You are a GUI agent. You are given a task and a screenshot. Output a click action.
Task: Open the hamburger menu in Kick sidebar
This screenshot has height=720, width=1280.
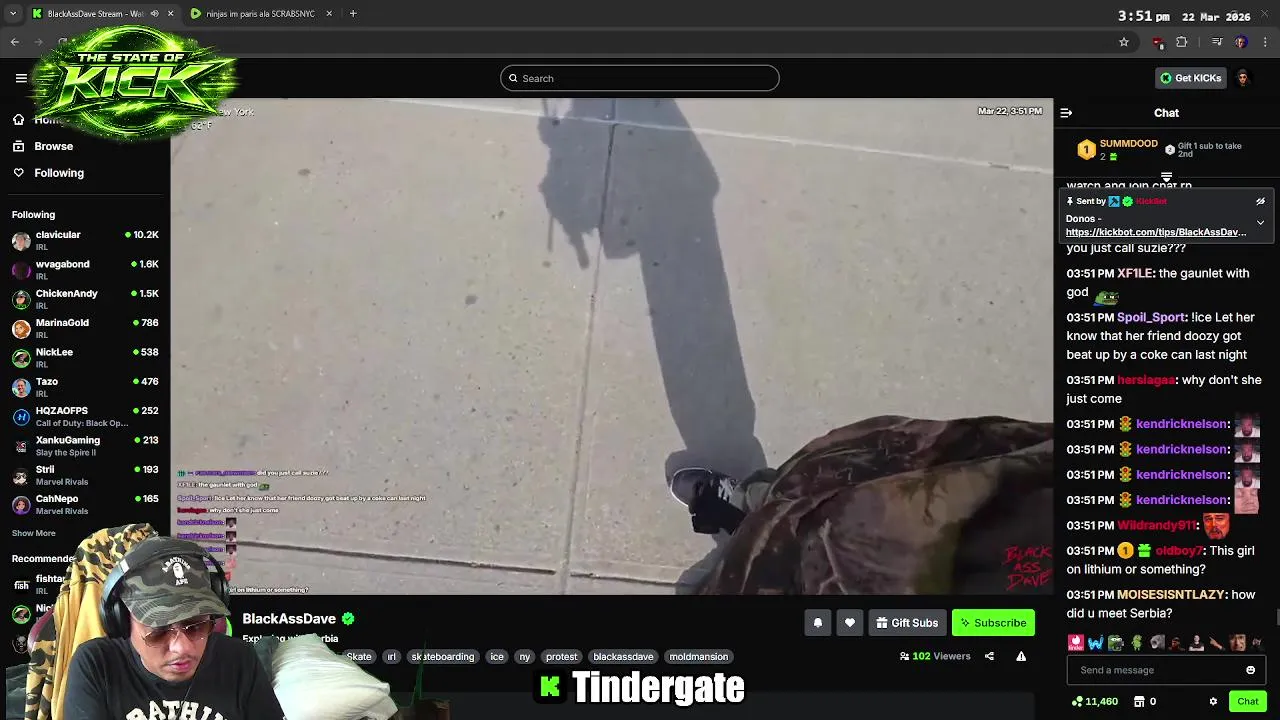tap(21, 78)
